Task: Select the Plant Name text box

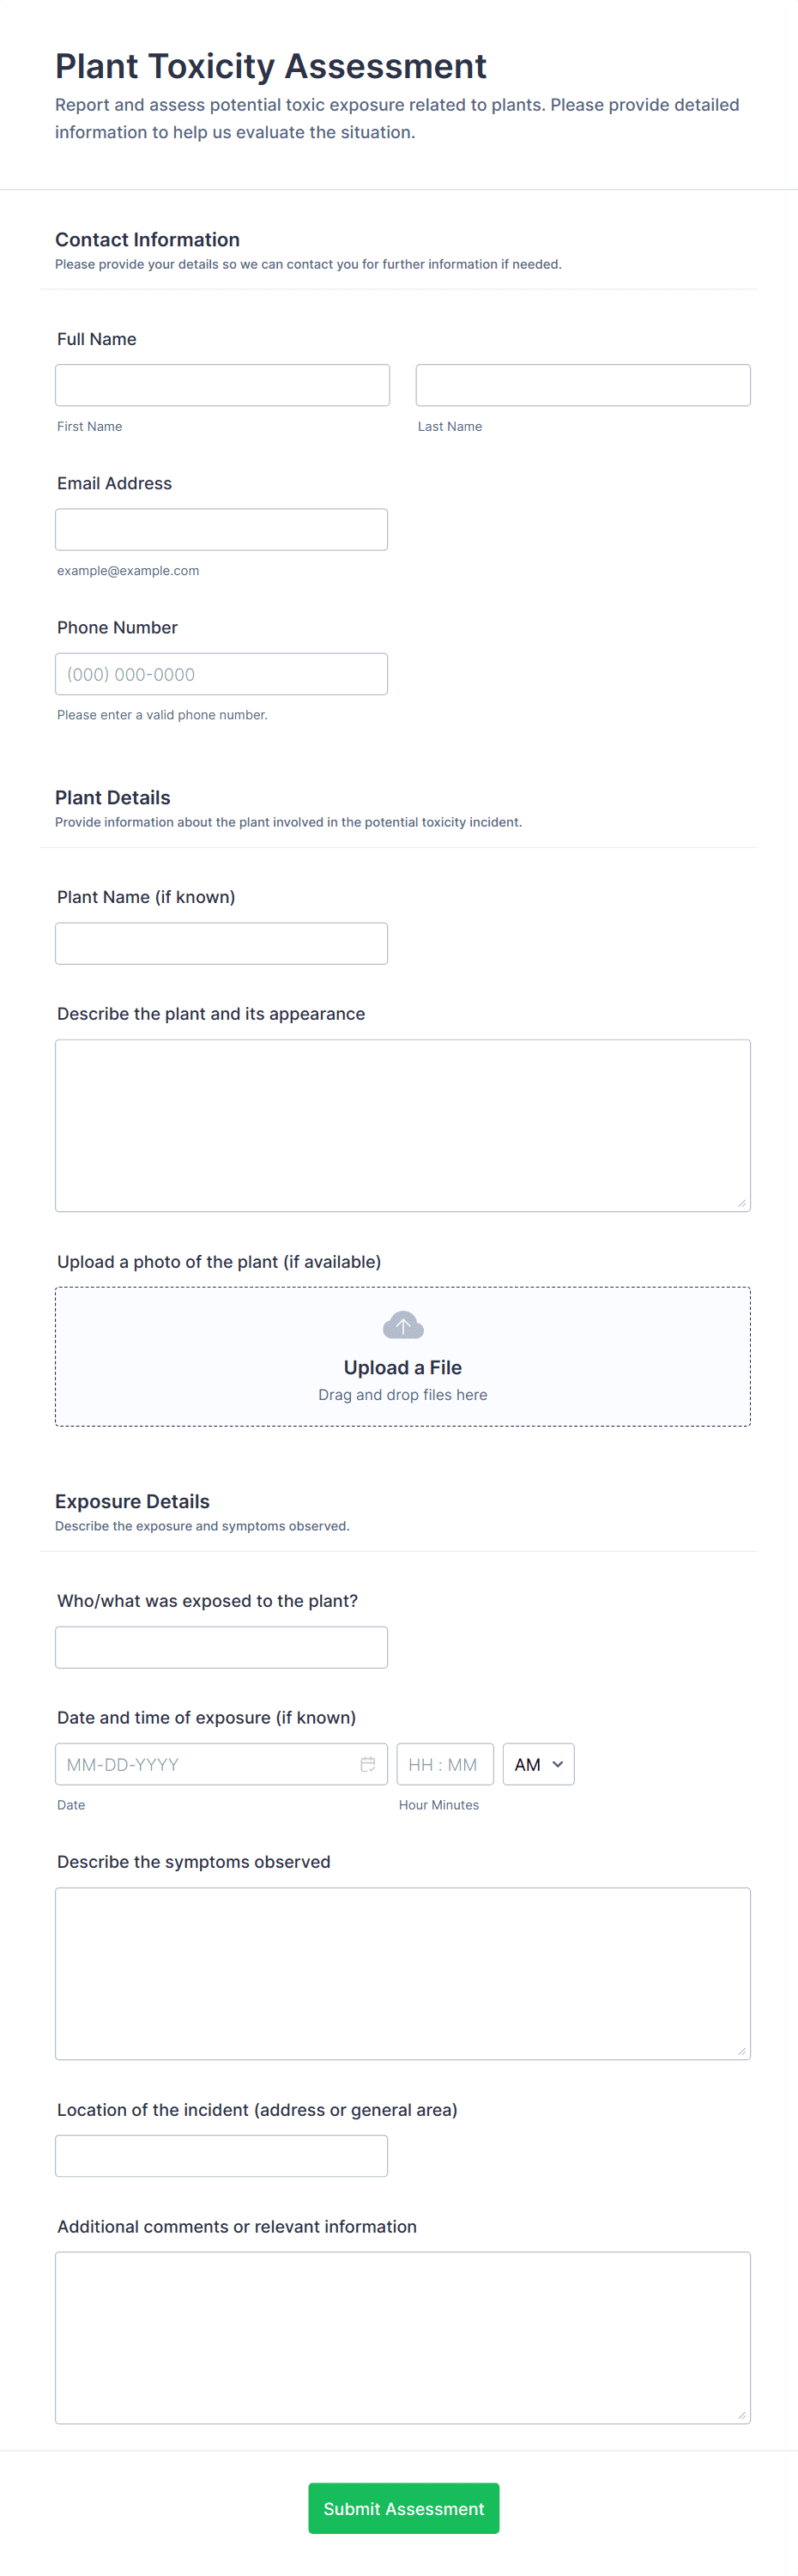Action: [221, 943]
